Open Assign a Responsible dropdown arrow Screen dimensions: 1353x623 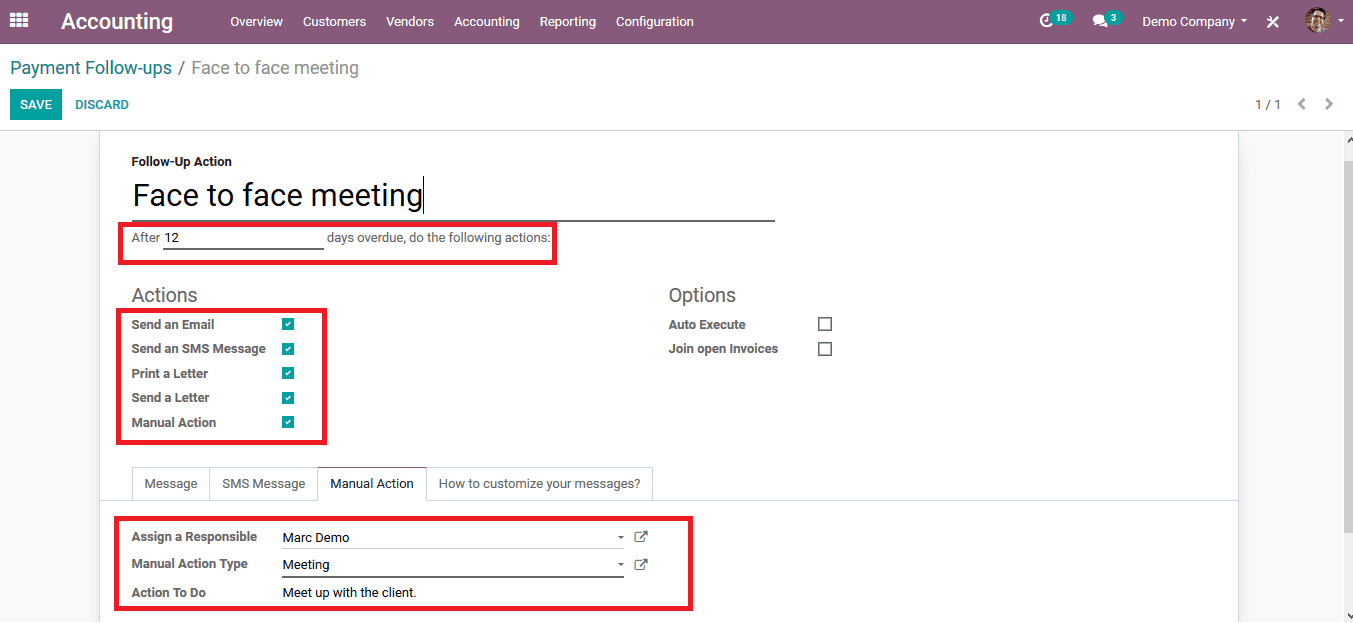pos(621,538)
